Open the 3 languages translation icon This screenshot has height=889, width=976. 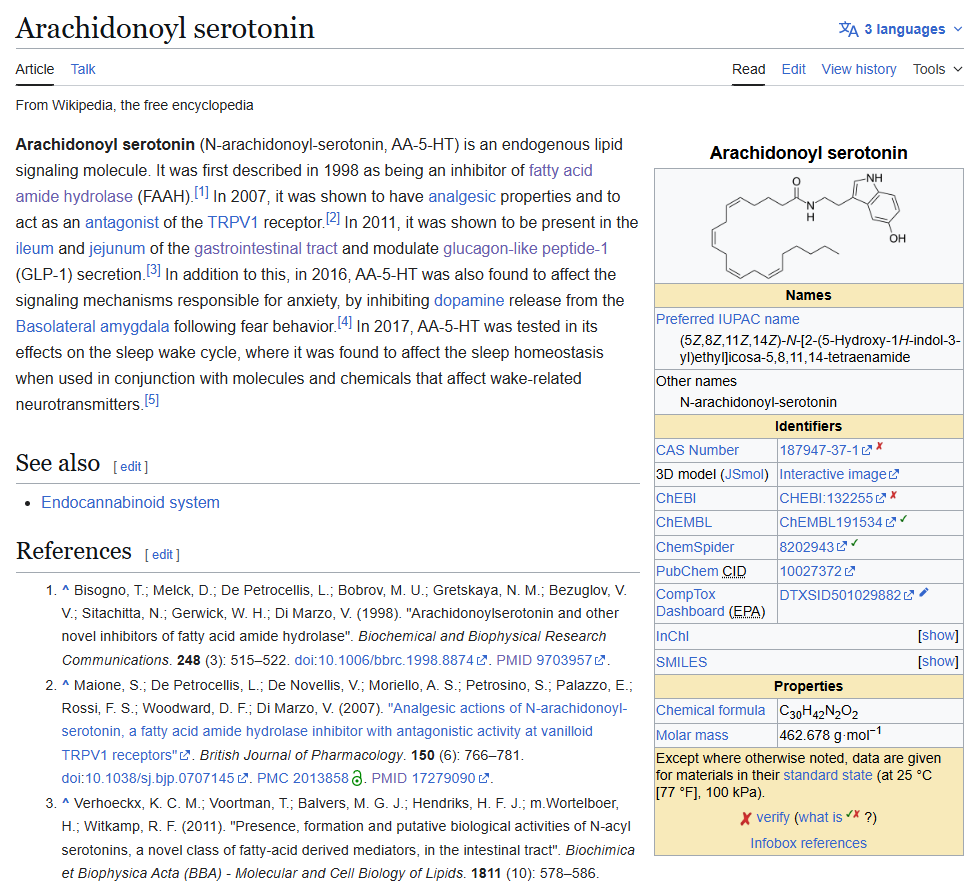(848, 29)
